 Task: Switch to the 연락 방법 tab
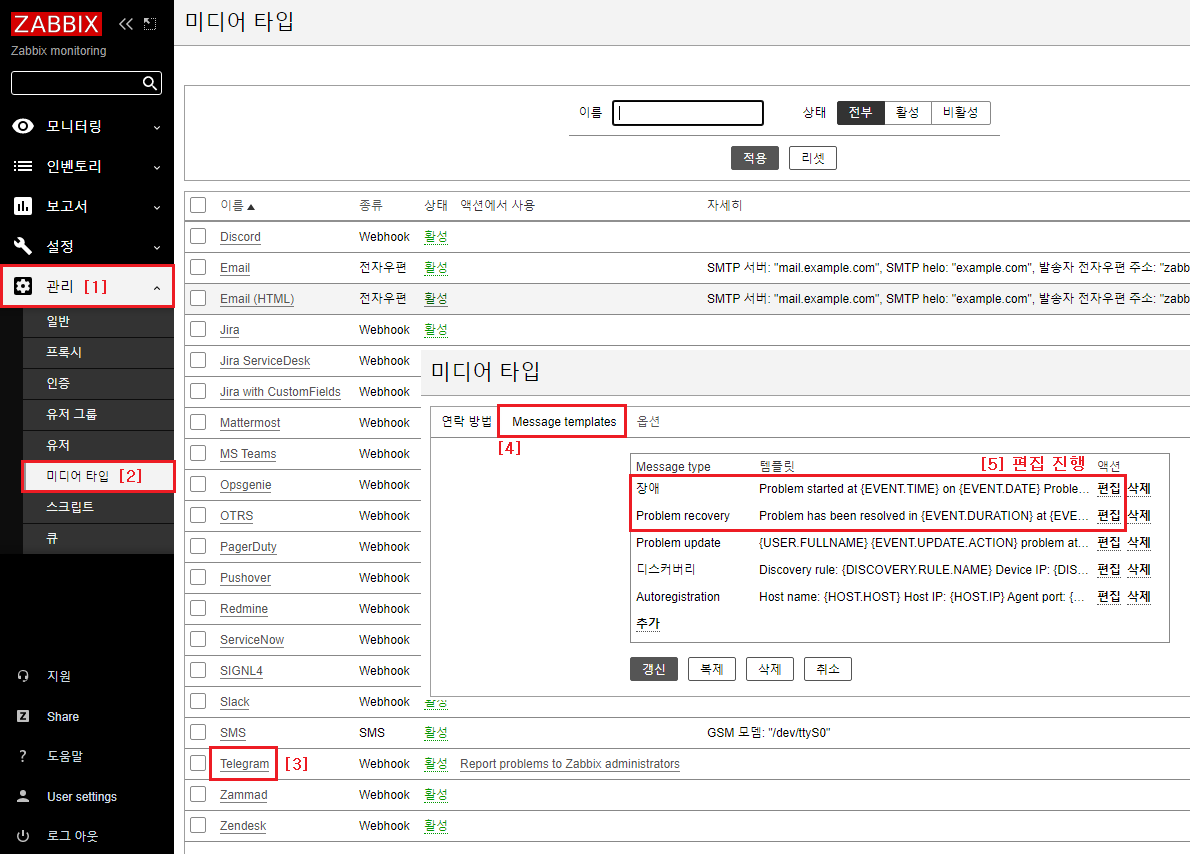point(467,421)
